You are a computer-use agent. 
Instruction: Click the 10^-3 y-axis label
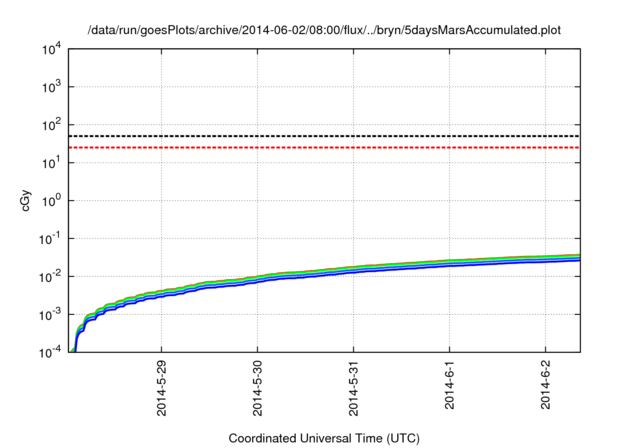[50, 315]
